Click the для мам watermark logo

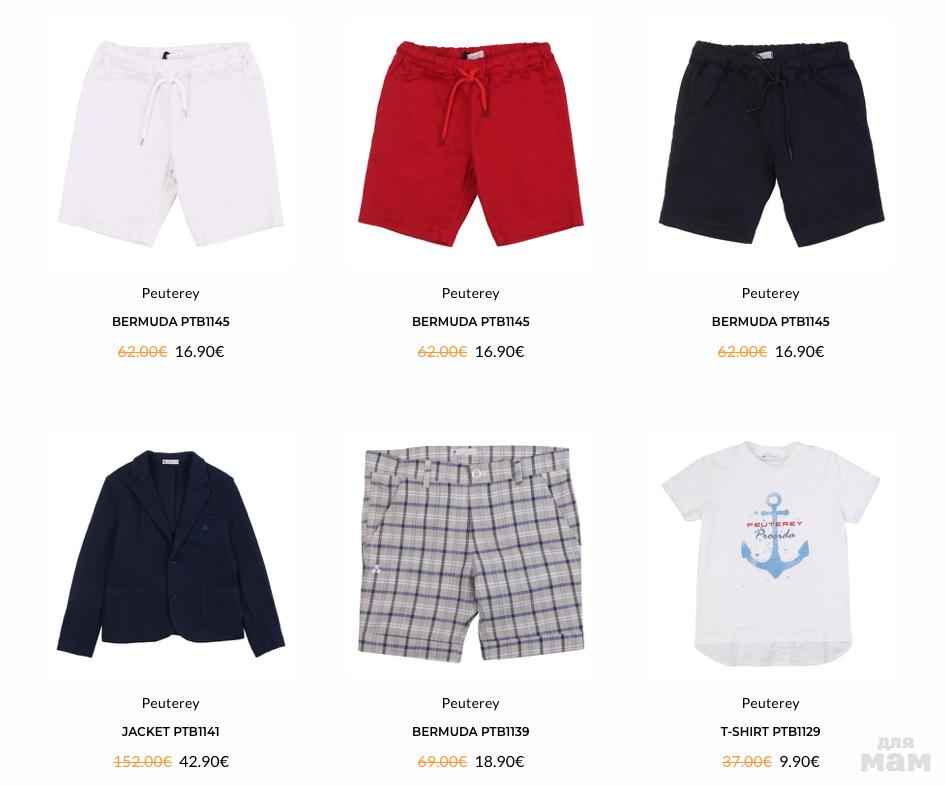(896, 754)
